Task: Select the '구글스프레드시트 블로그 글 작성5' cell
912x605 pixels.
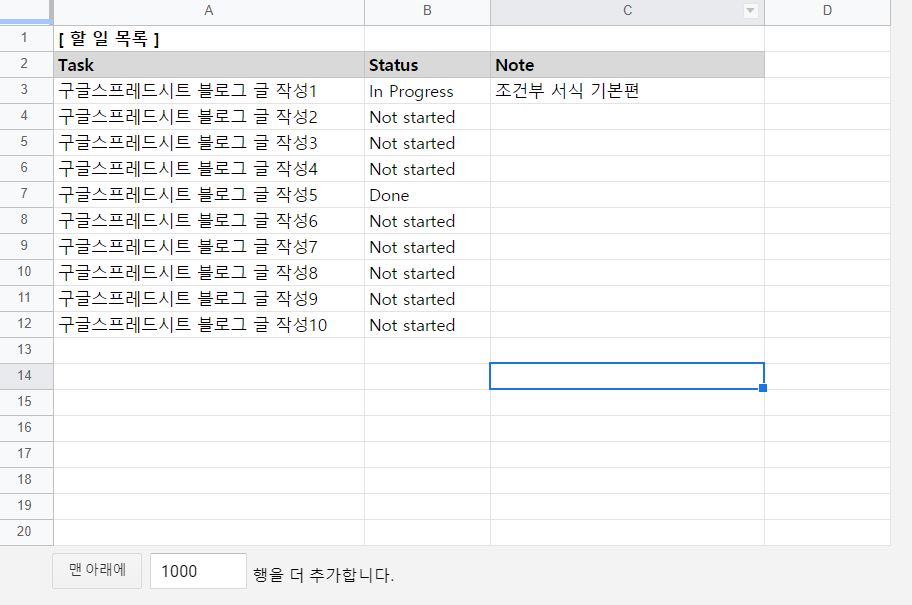Action: point(209,195)
